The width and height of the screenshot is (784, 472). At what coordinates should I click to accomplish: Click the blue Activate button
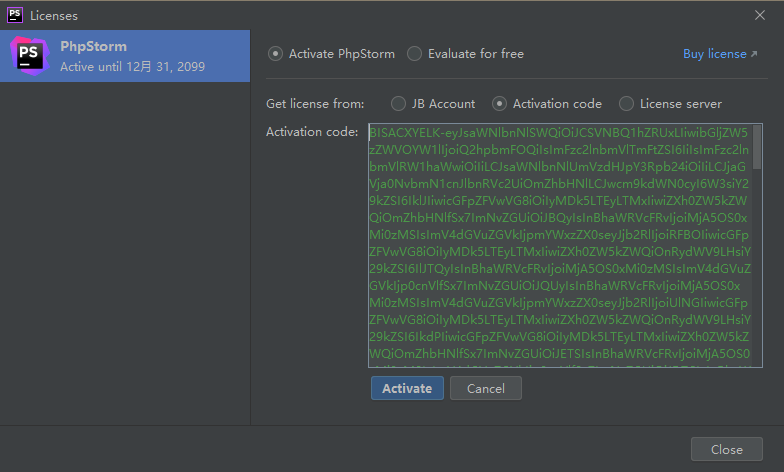pos(407,388)
